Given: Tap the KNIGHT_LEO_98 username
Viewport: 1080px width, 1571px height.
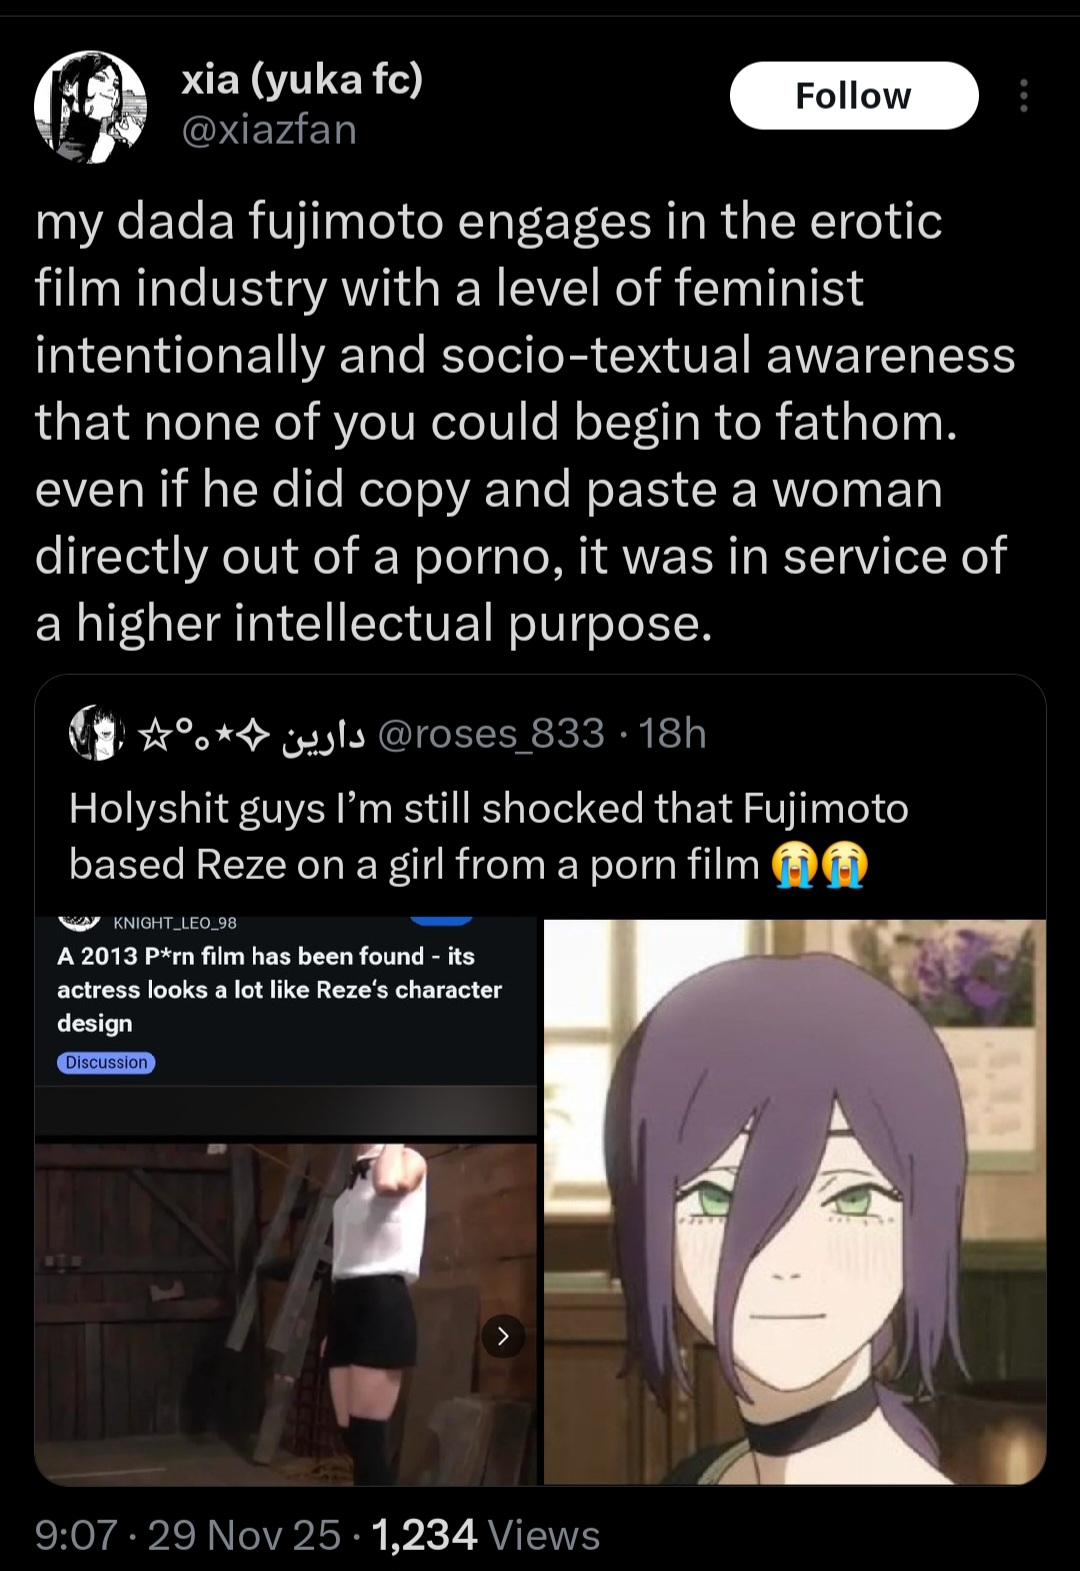Looking at the screenshot, I should 175,923.
